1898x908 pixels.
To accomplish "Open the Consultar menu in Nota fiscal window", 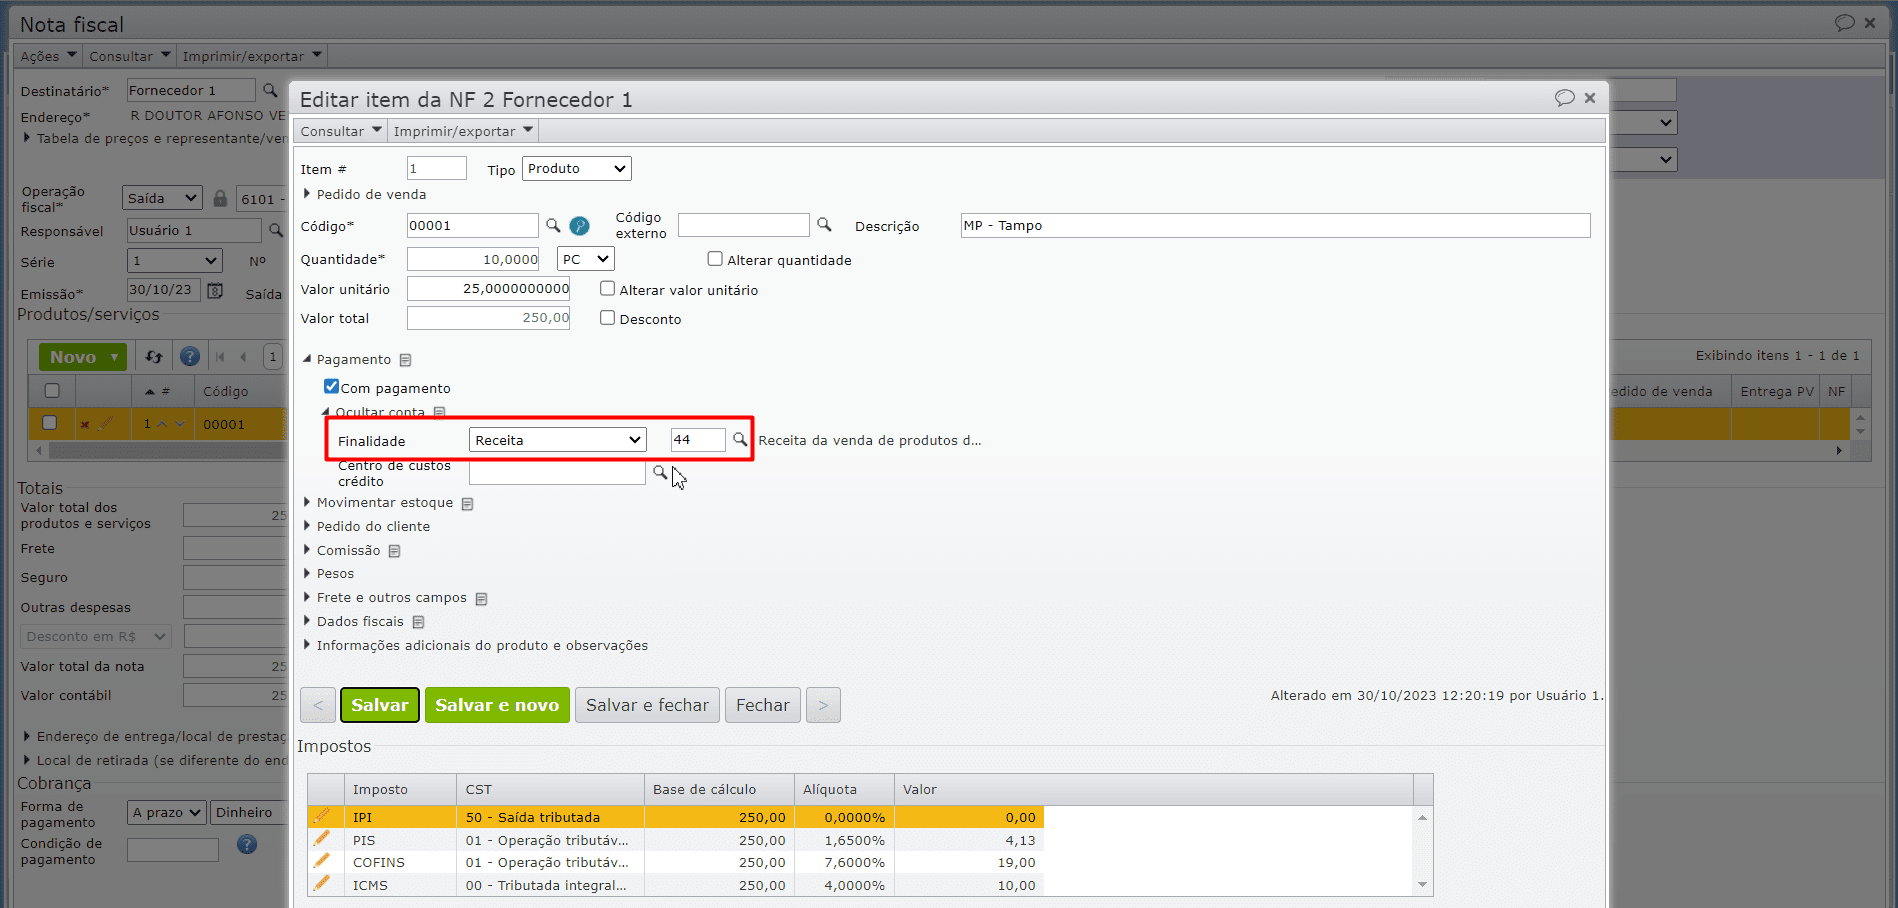I will [130, 56].
